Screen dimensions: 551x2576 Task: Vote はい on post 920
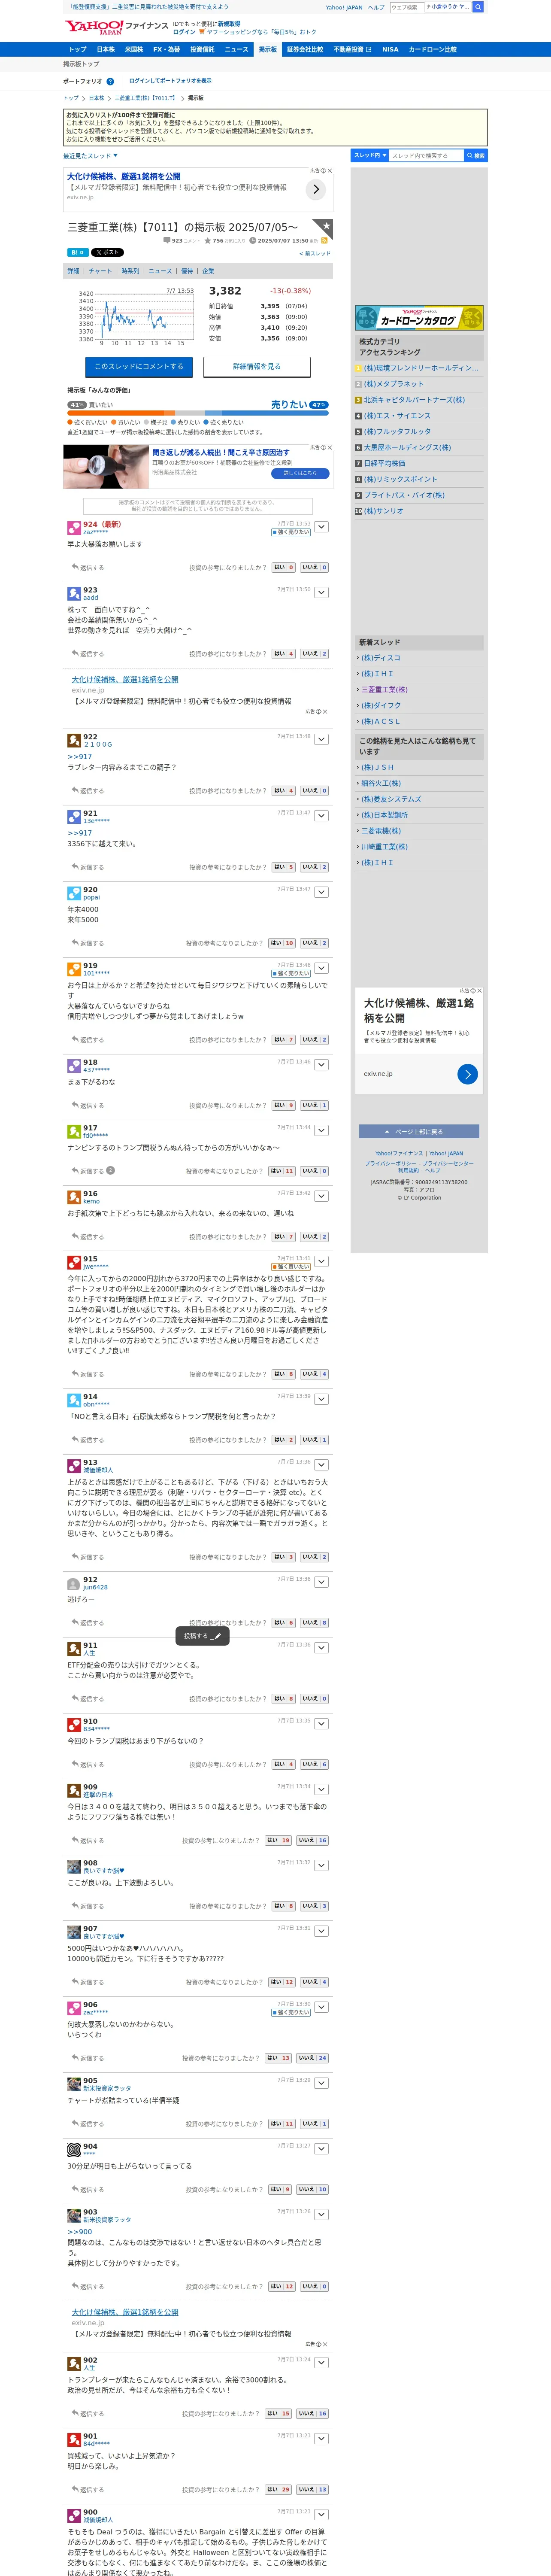[x=282, y=943]
